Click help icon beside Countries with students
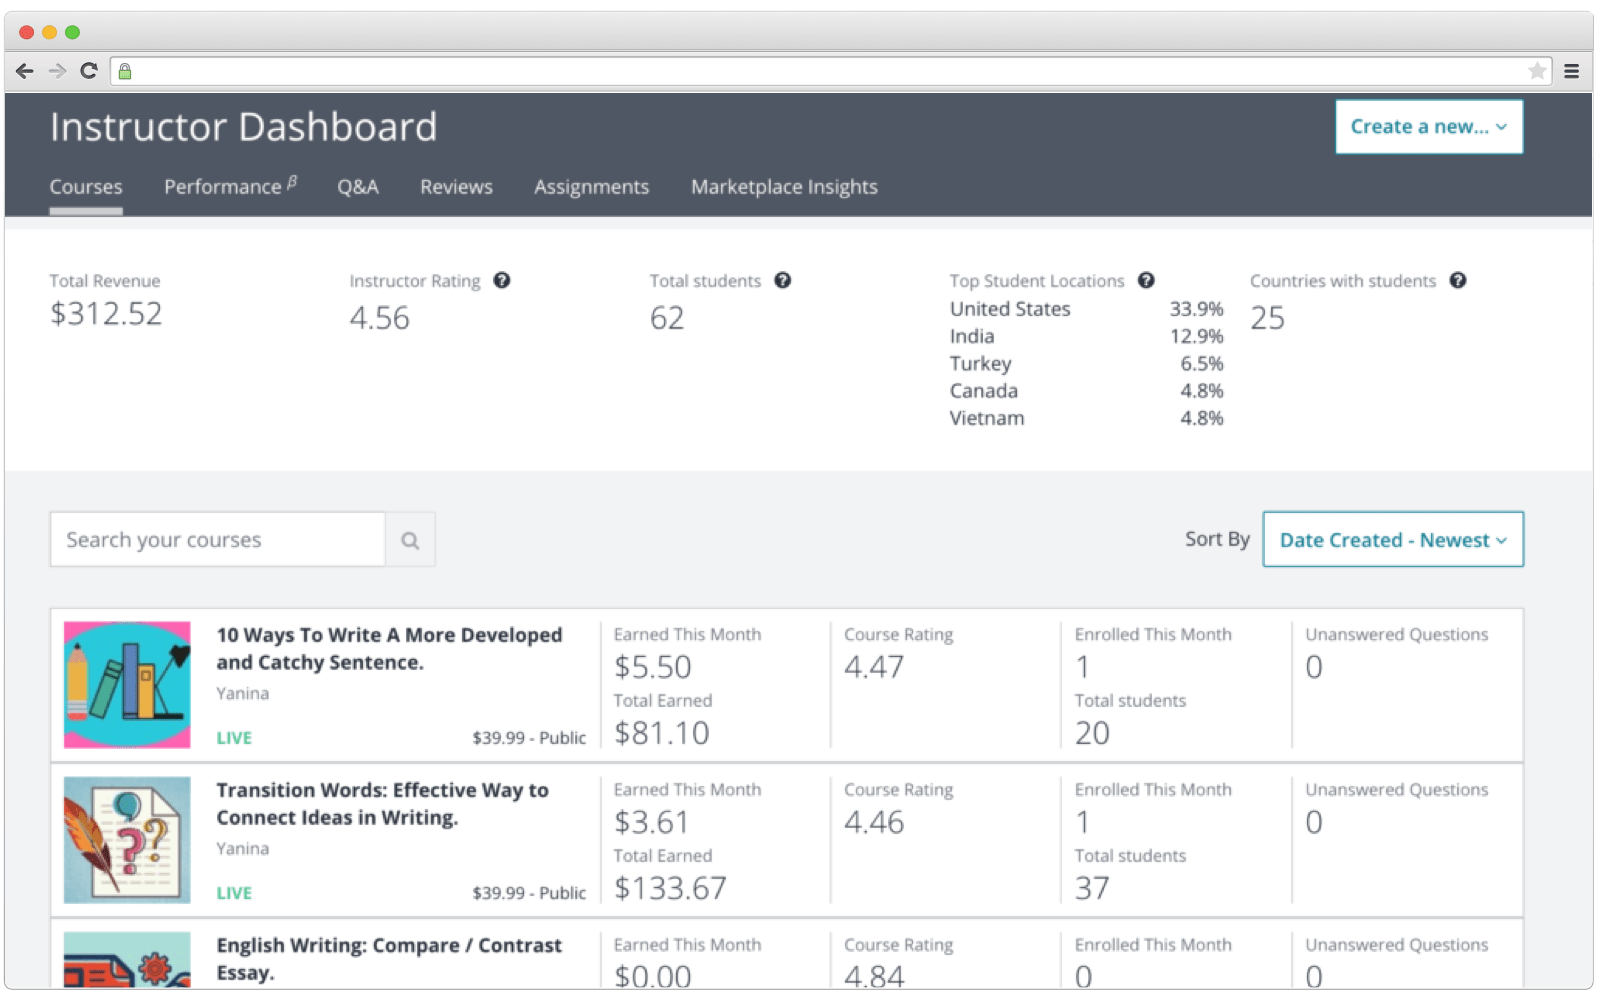Viewport: 1600px width, 1000px height. [1458, 281]
